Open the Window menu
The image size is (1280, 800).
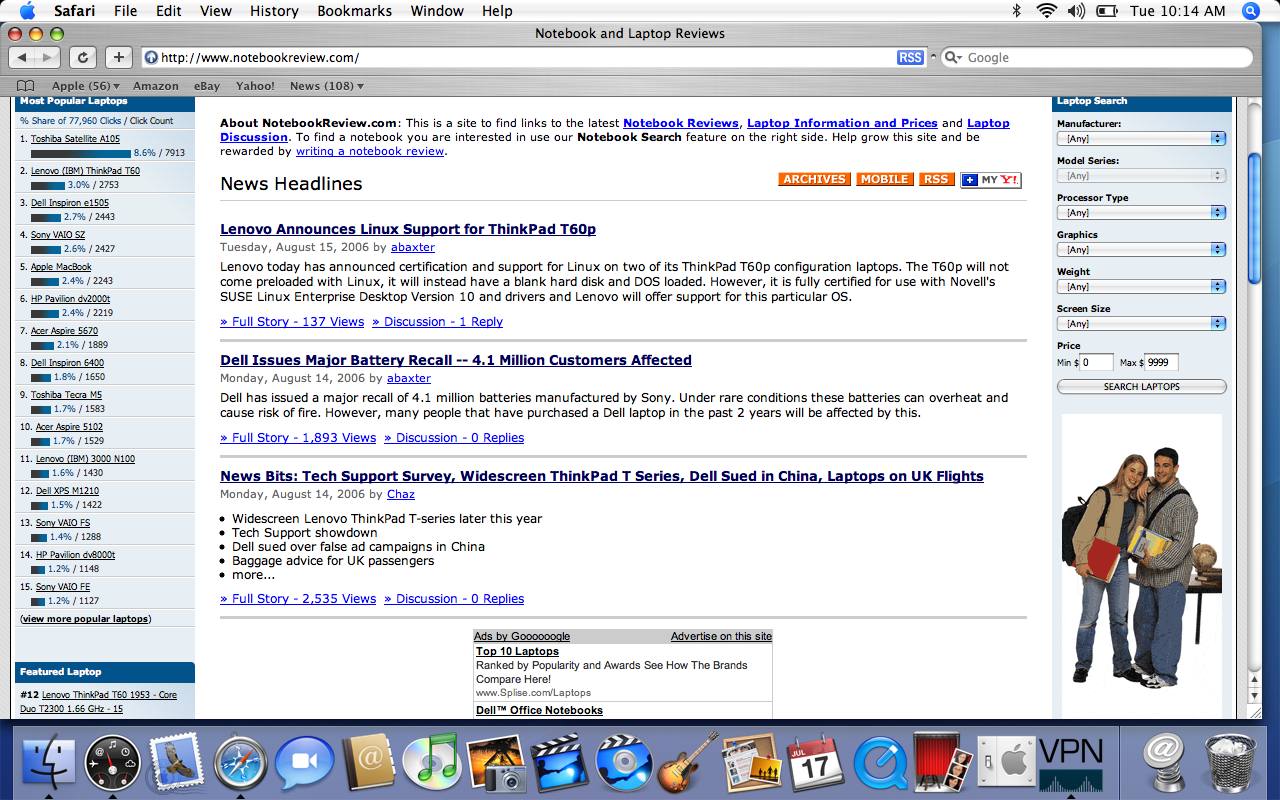pyautogui.click(x=437, y=11)
